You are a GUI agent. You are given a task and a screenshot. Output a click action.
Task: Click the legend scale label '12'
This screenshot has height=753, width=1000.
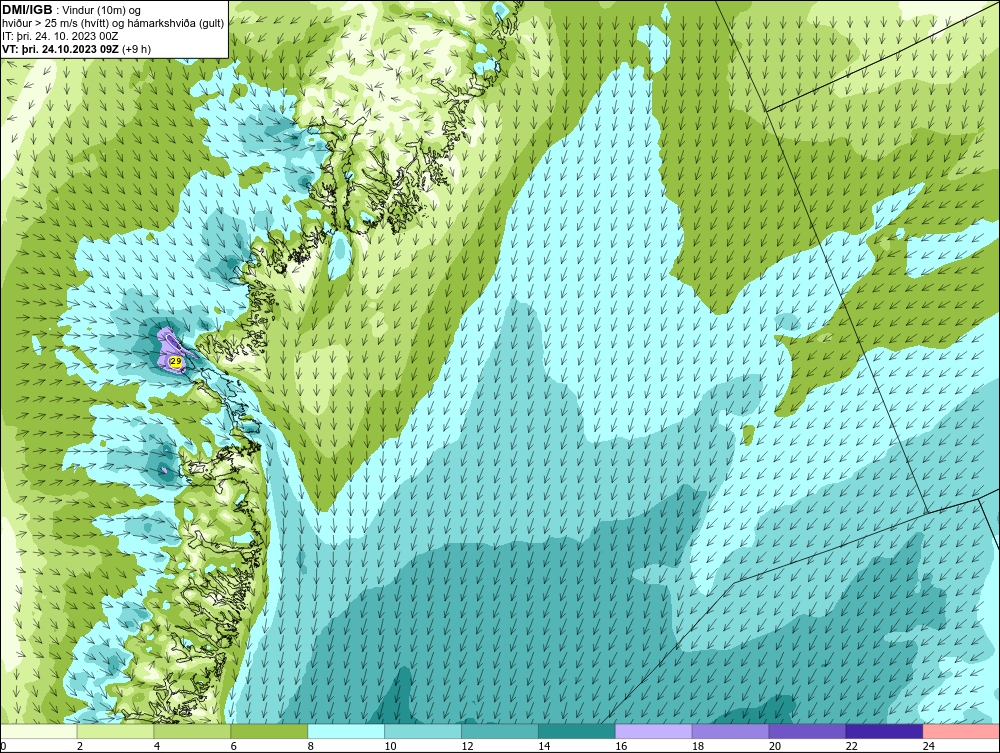coord(467,746)
